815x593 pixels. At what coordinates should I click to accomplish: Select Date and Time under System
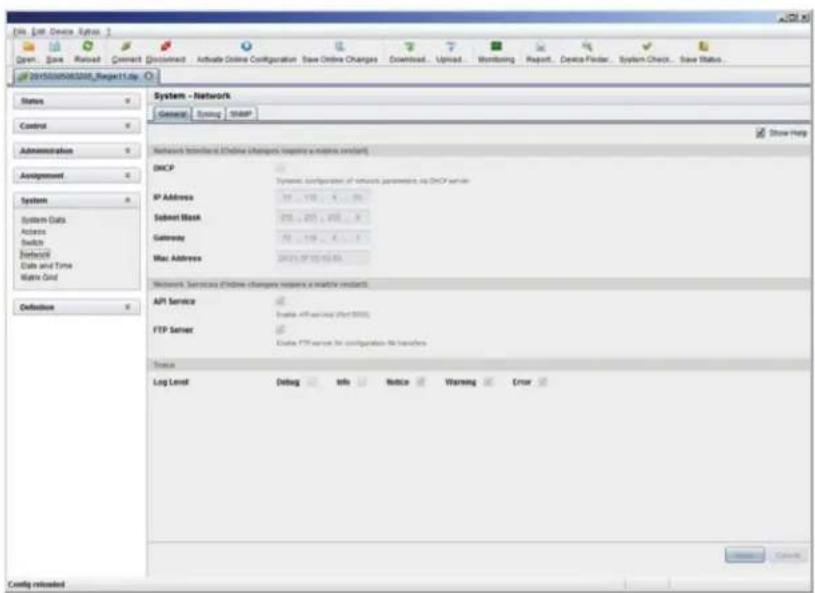pos(46,266)
